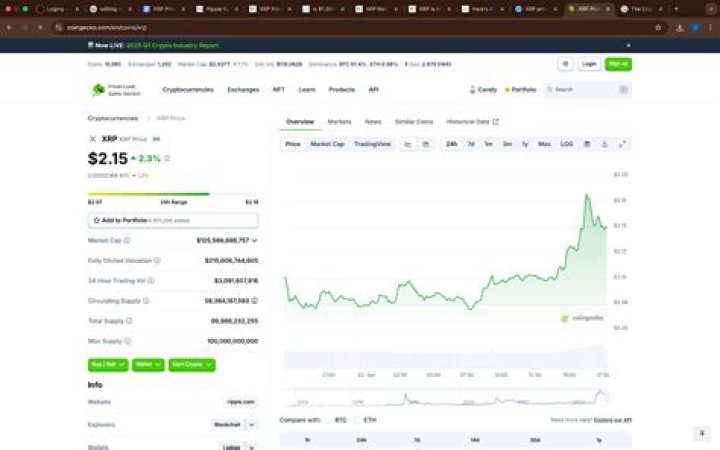720x450 pixels.
Task: Expand the Wallets Ledger dropdown arrow
Action: [252, 447]
